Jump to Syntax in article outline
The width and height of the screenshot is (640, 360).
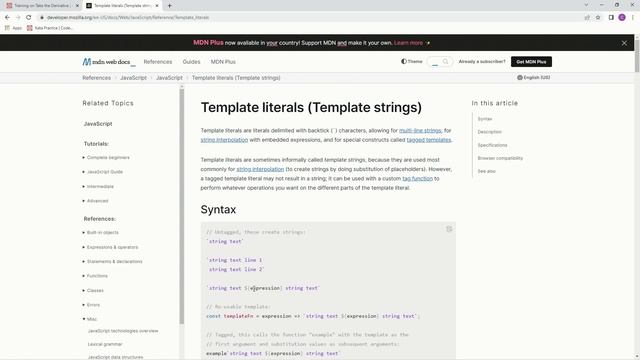pyautogui.click(x=485, y=119)
